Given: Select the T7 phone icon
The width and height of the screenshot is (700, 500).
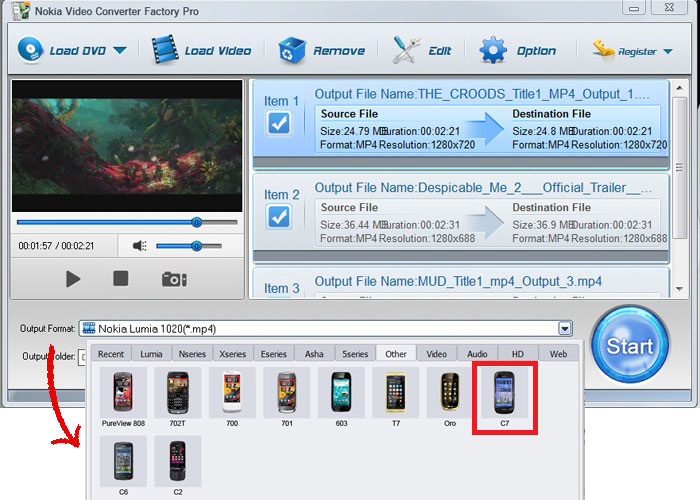Looking at the screenshot, I should coord(396,392).
